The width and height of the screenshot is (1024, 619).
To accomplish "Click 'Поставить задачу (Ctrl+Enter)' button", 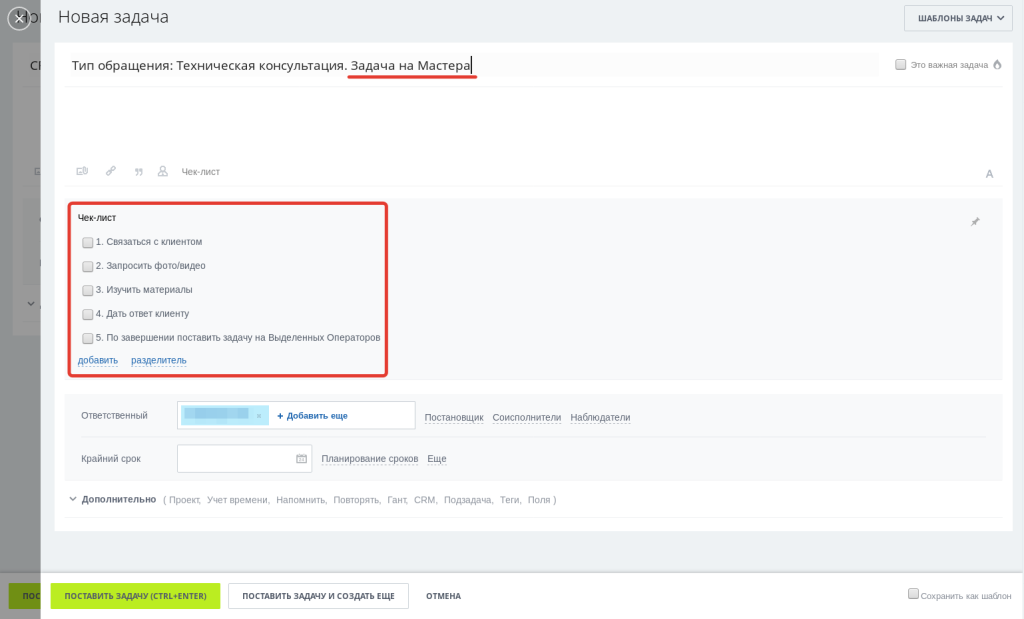I will click(x=135, y=596).
